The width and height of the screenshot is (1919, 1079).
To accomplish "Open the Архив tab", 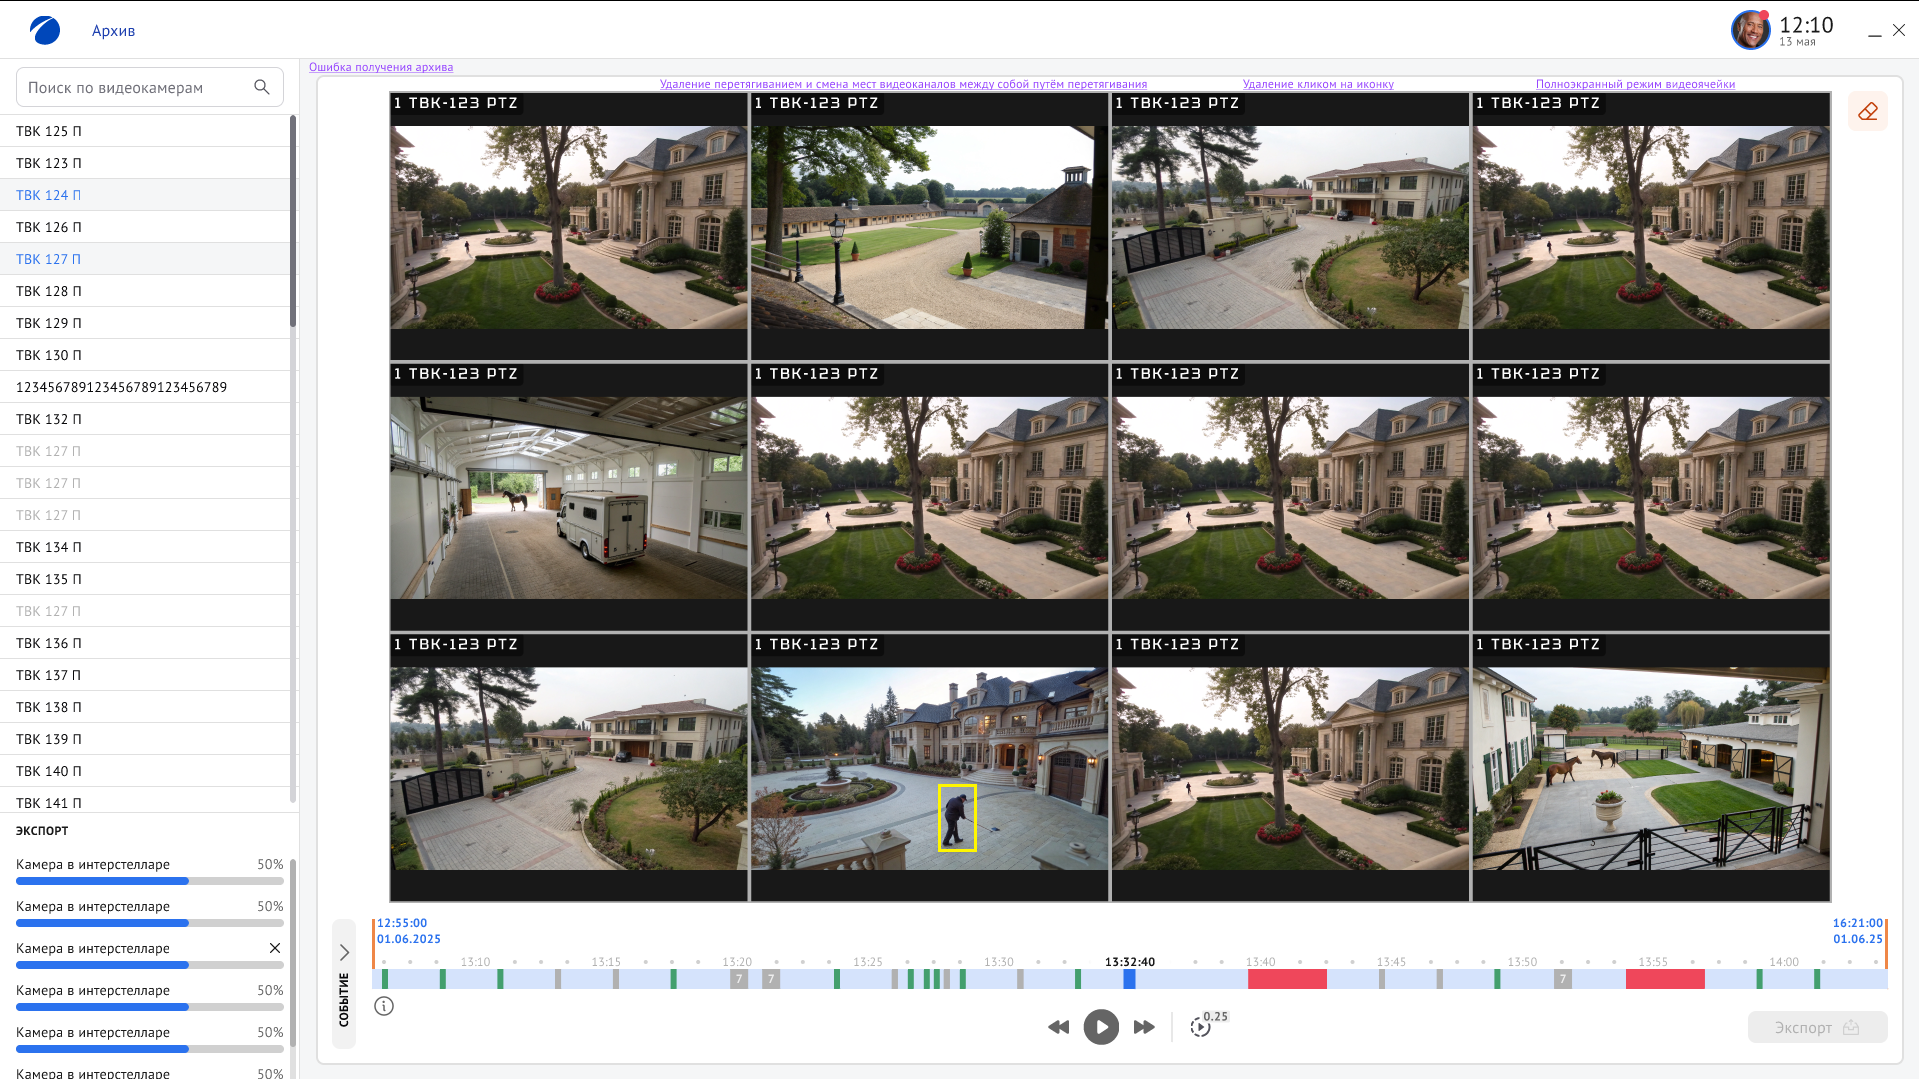I will pos(113,31).
